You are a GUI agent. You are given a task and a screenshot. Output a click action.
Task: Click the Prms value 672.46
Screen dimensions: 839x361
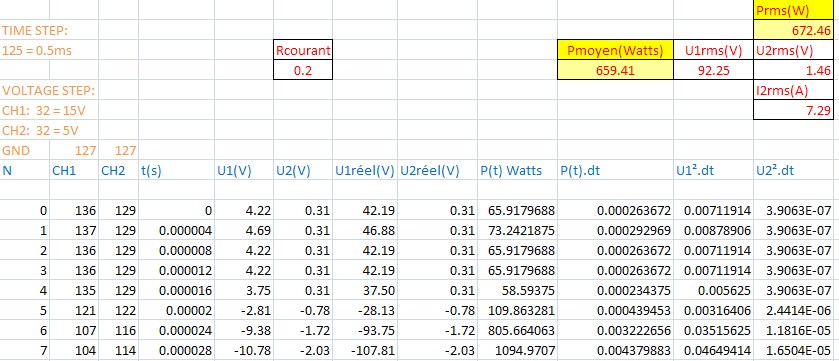pyautogui.click(x=796, y=30)
